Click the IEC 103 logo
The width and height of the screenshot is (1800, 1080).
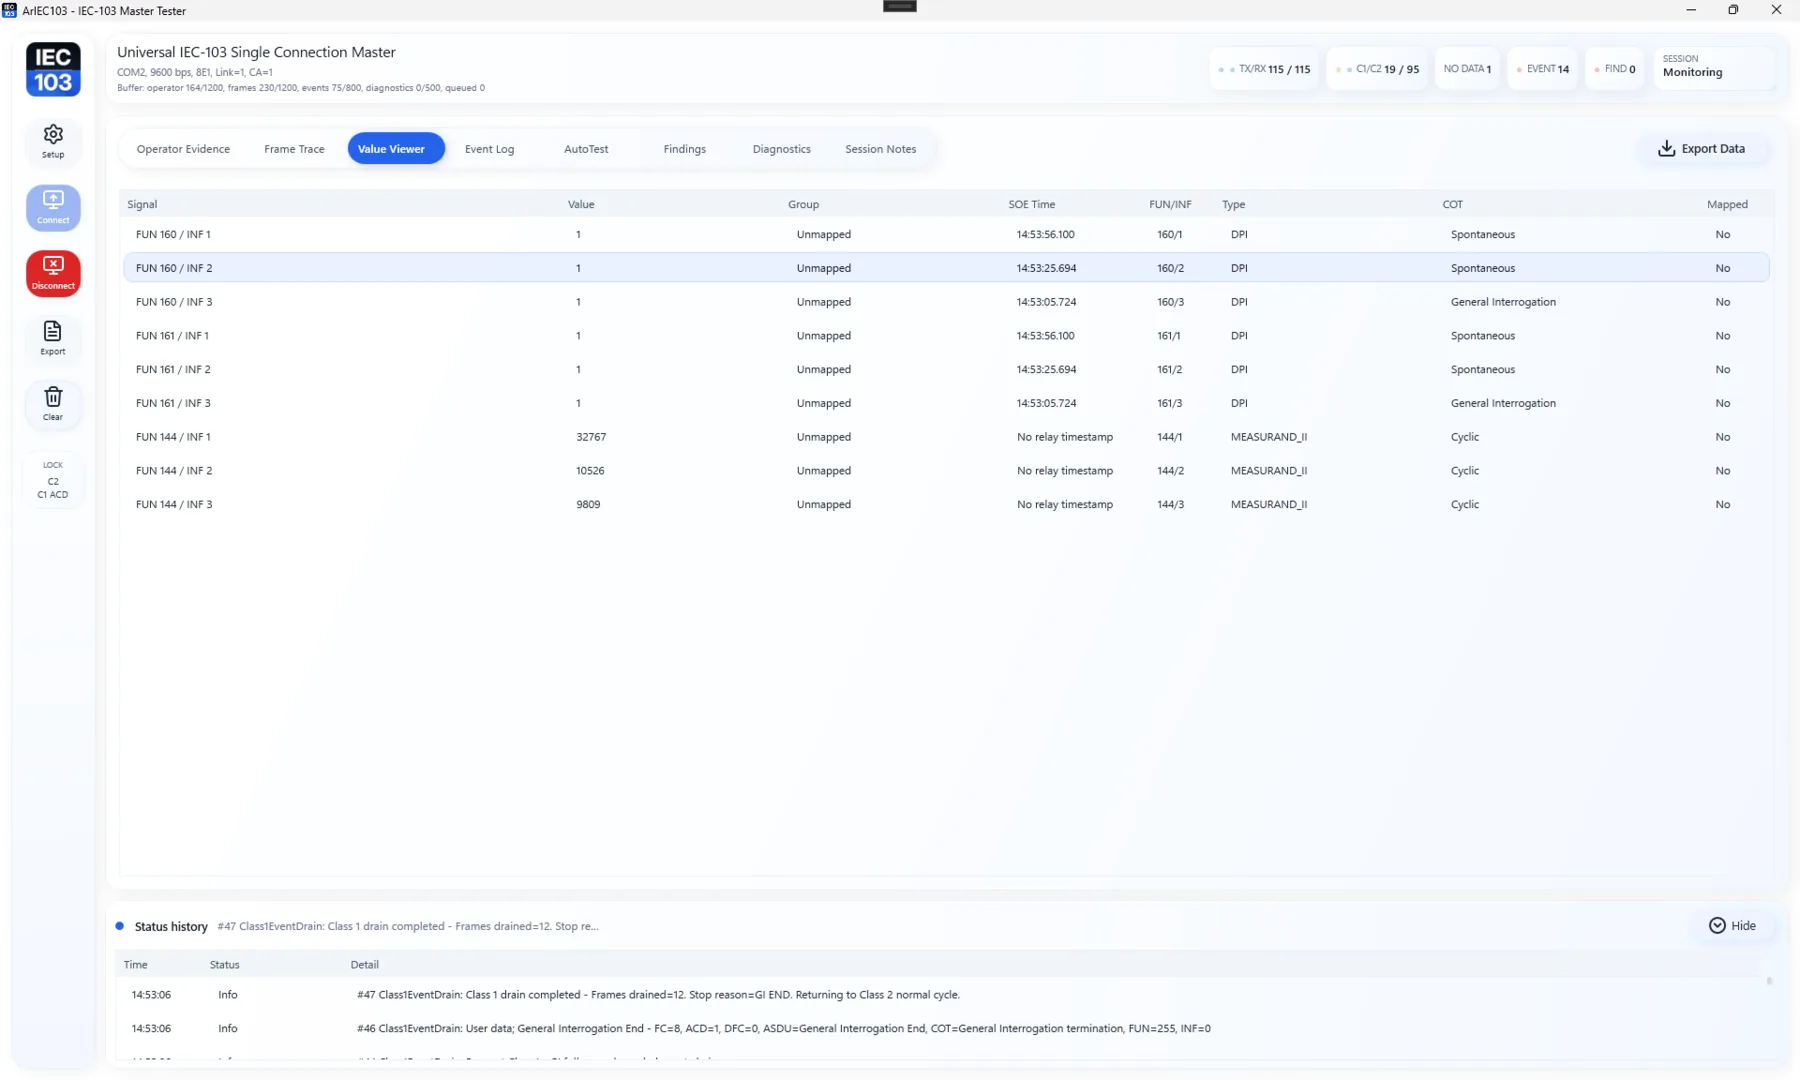point(53,69)
